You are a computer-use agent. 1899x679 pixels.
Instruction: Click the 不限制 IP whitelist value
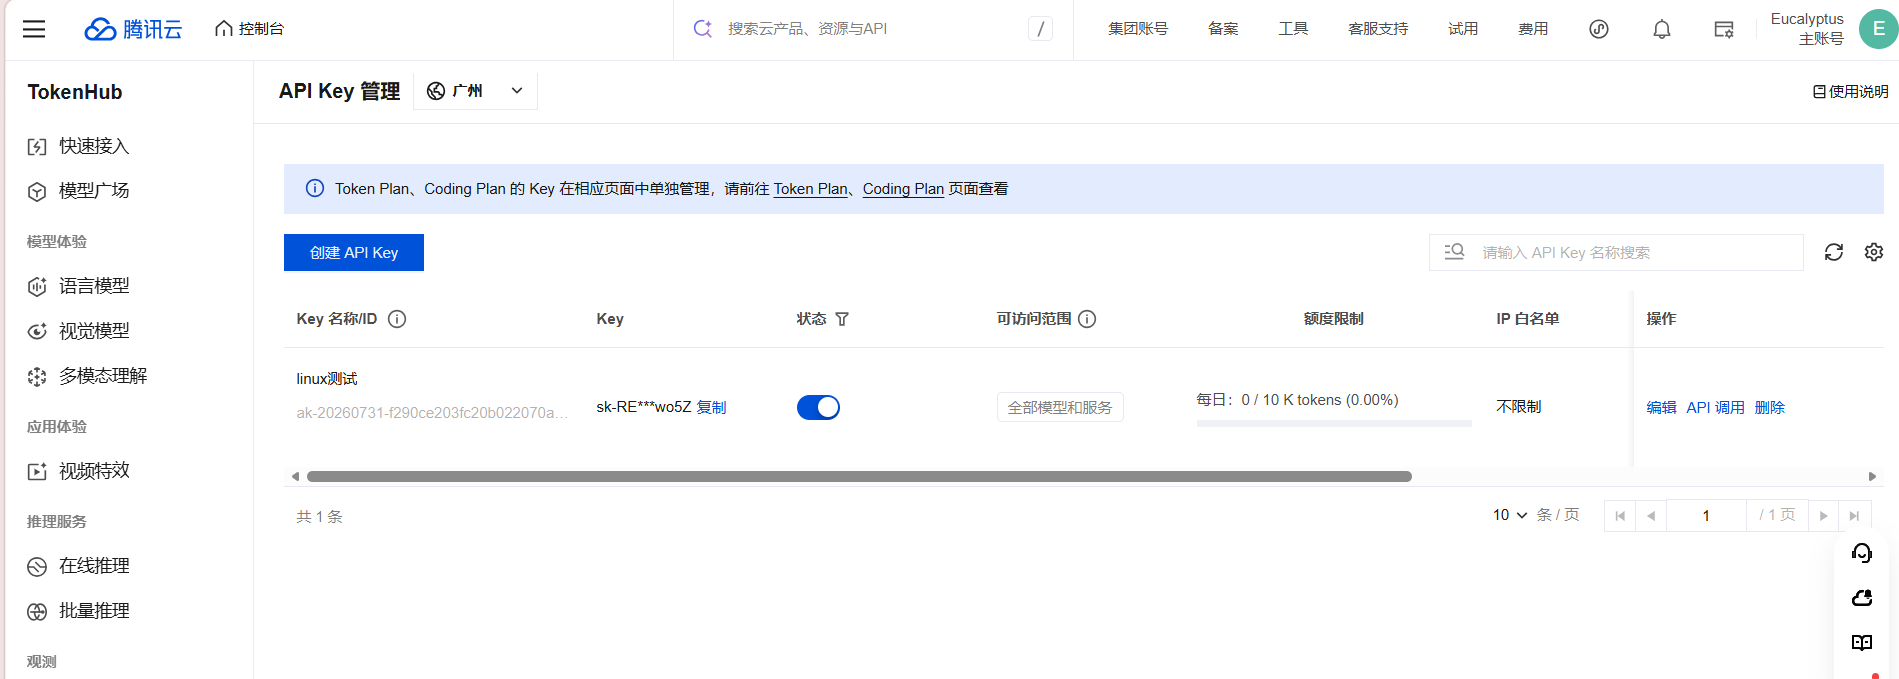click(1518, 407)
